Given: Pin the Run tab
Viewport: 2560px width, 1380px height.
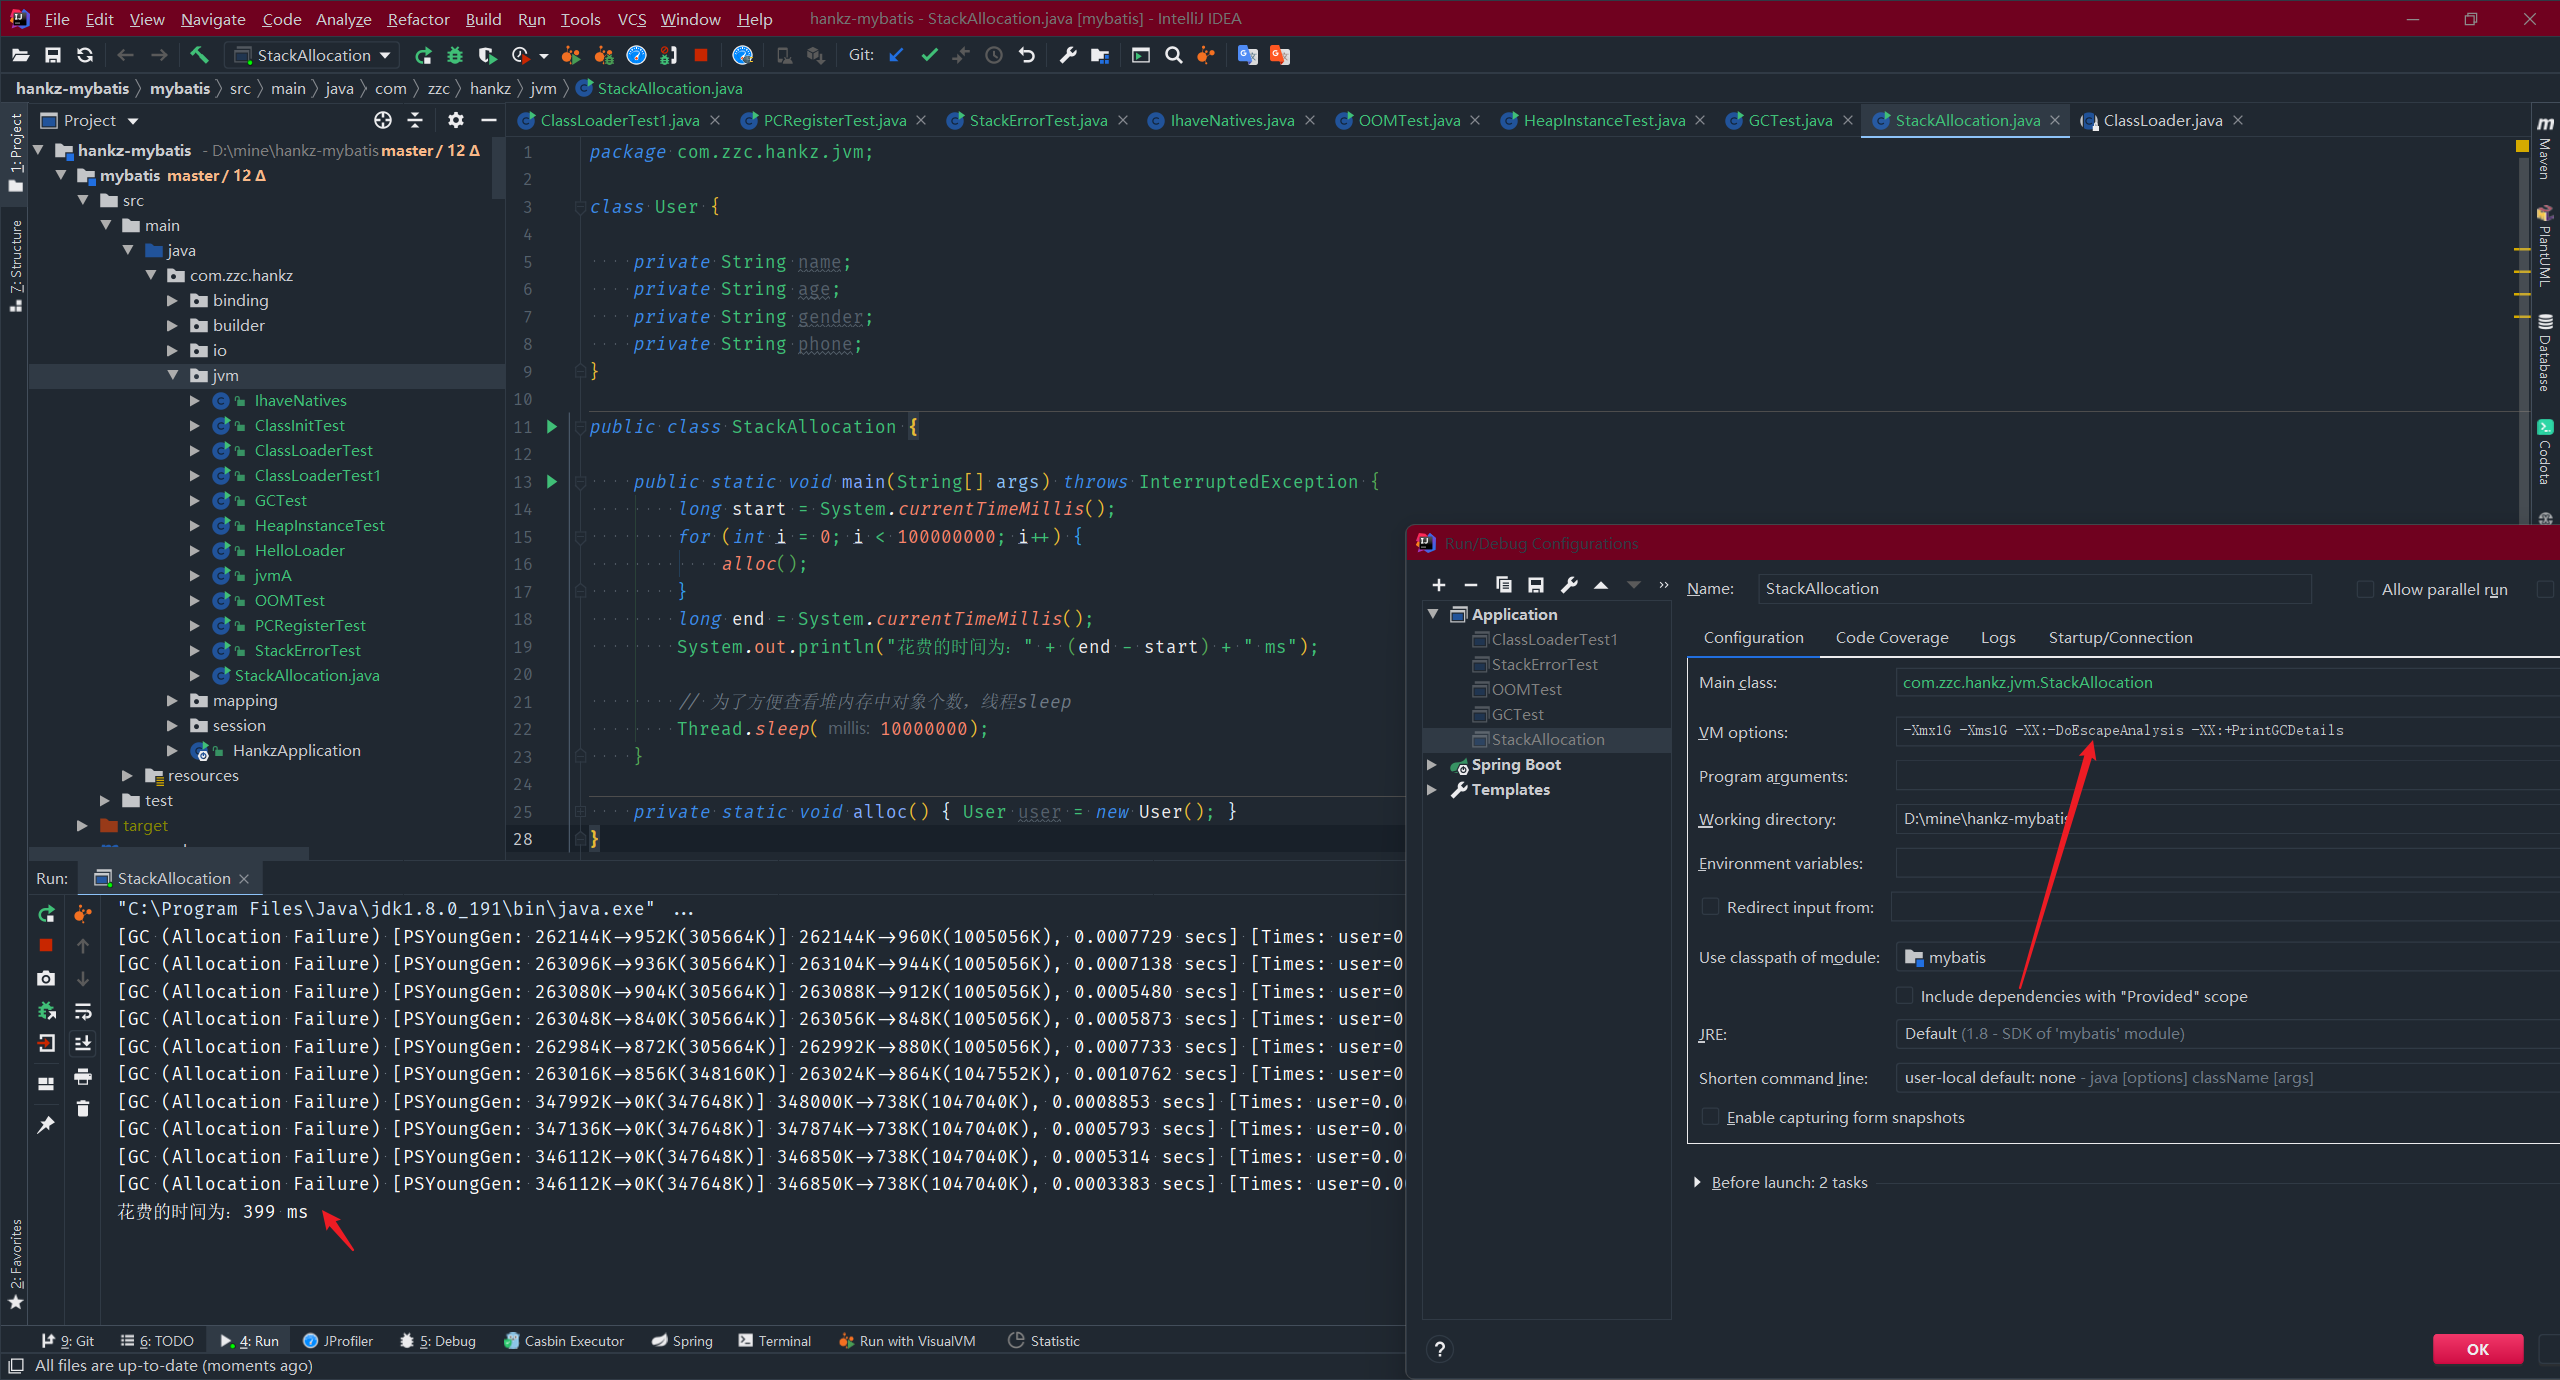Looking at the screenshot, I should tap(46, 1125).
